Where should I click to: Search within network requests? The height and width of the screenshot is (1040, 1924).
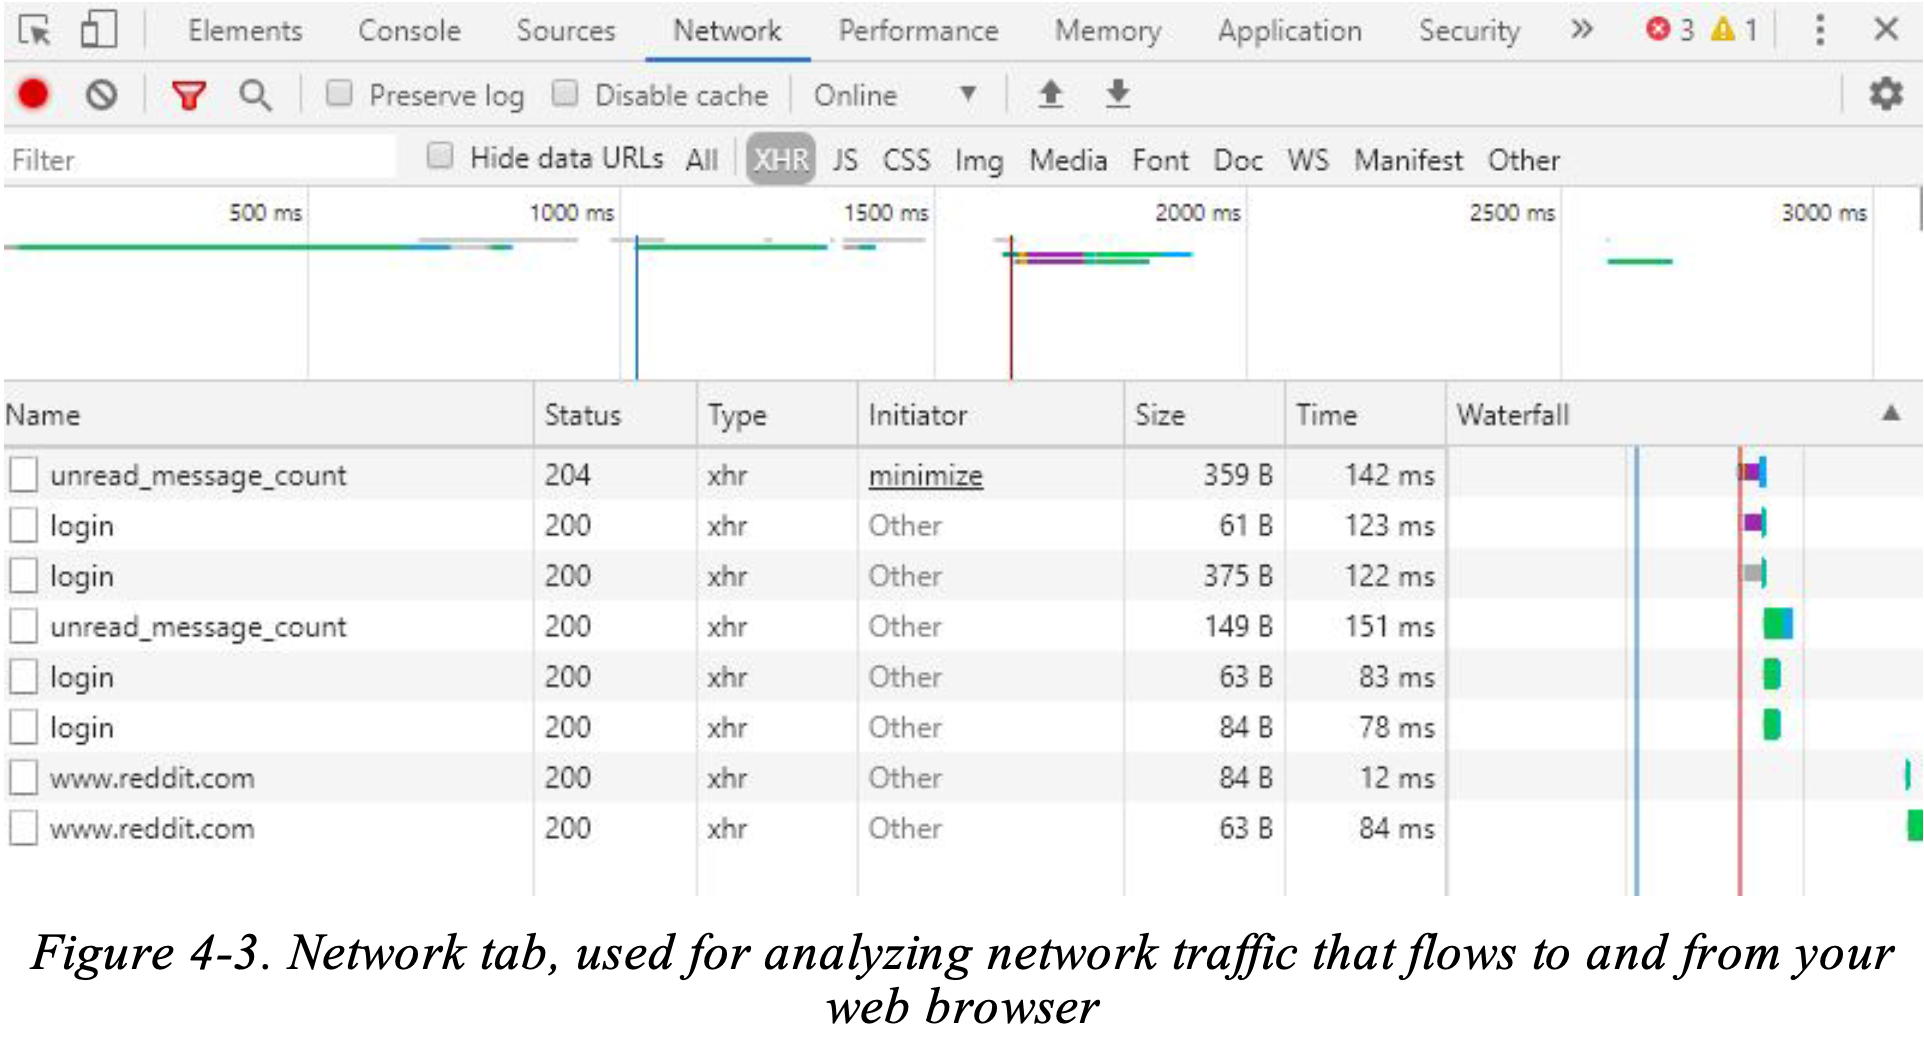click(256, 94)
